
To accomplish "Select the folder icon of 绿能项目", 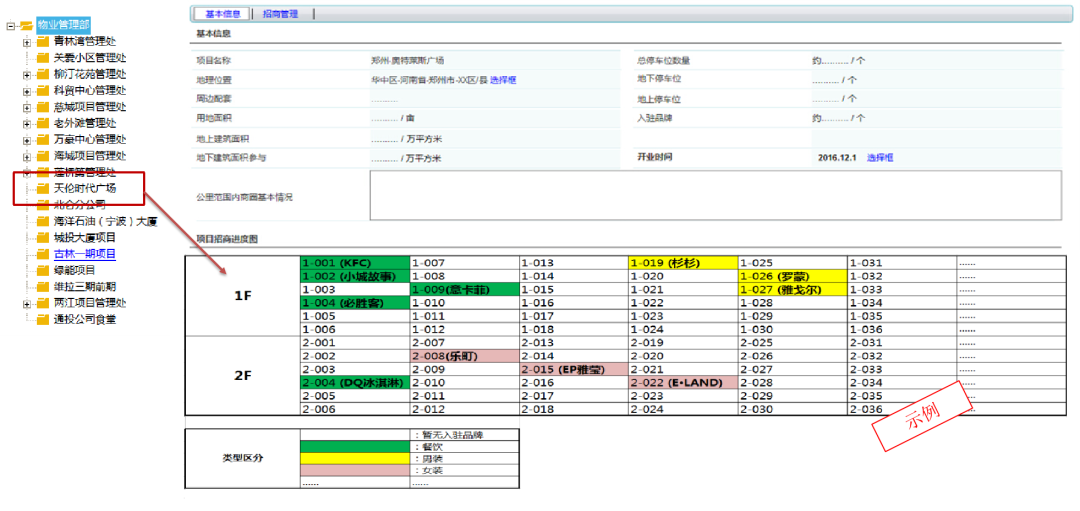I will [43, 270].
